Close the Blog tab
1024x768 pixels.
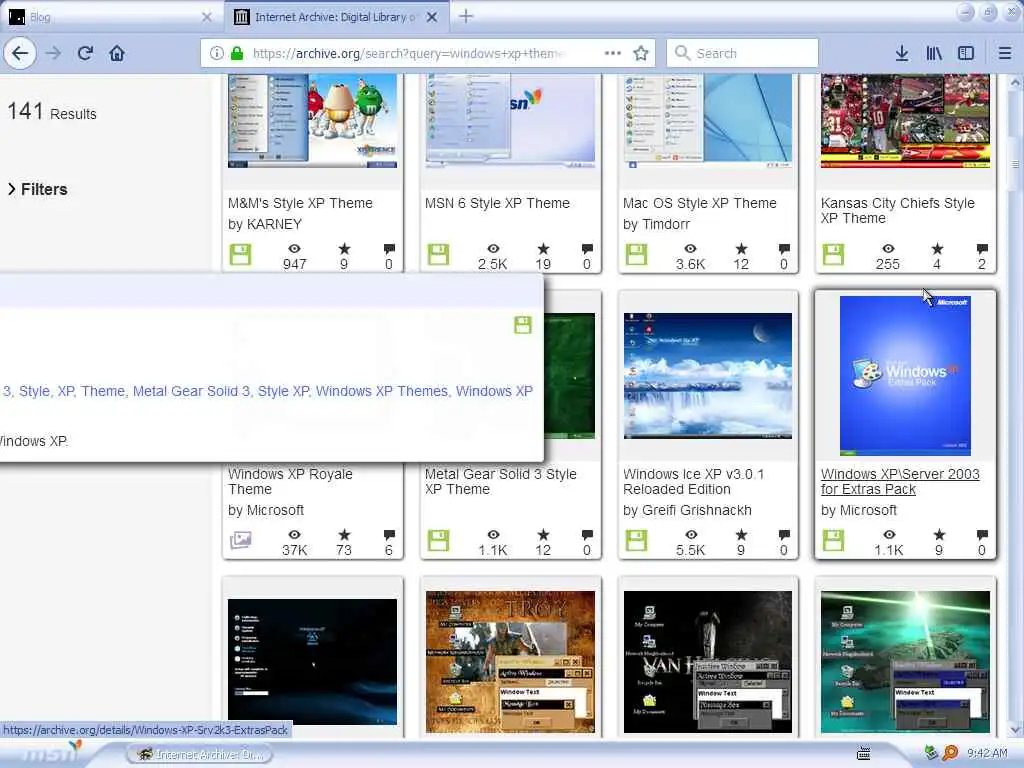click(x=206, y=17)
